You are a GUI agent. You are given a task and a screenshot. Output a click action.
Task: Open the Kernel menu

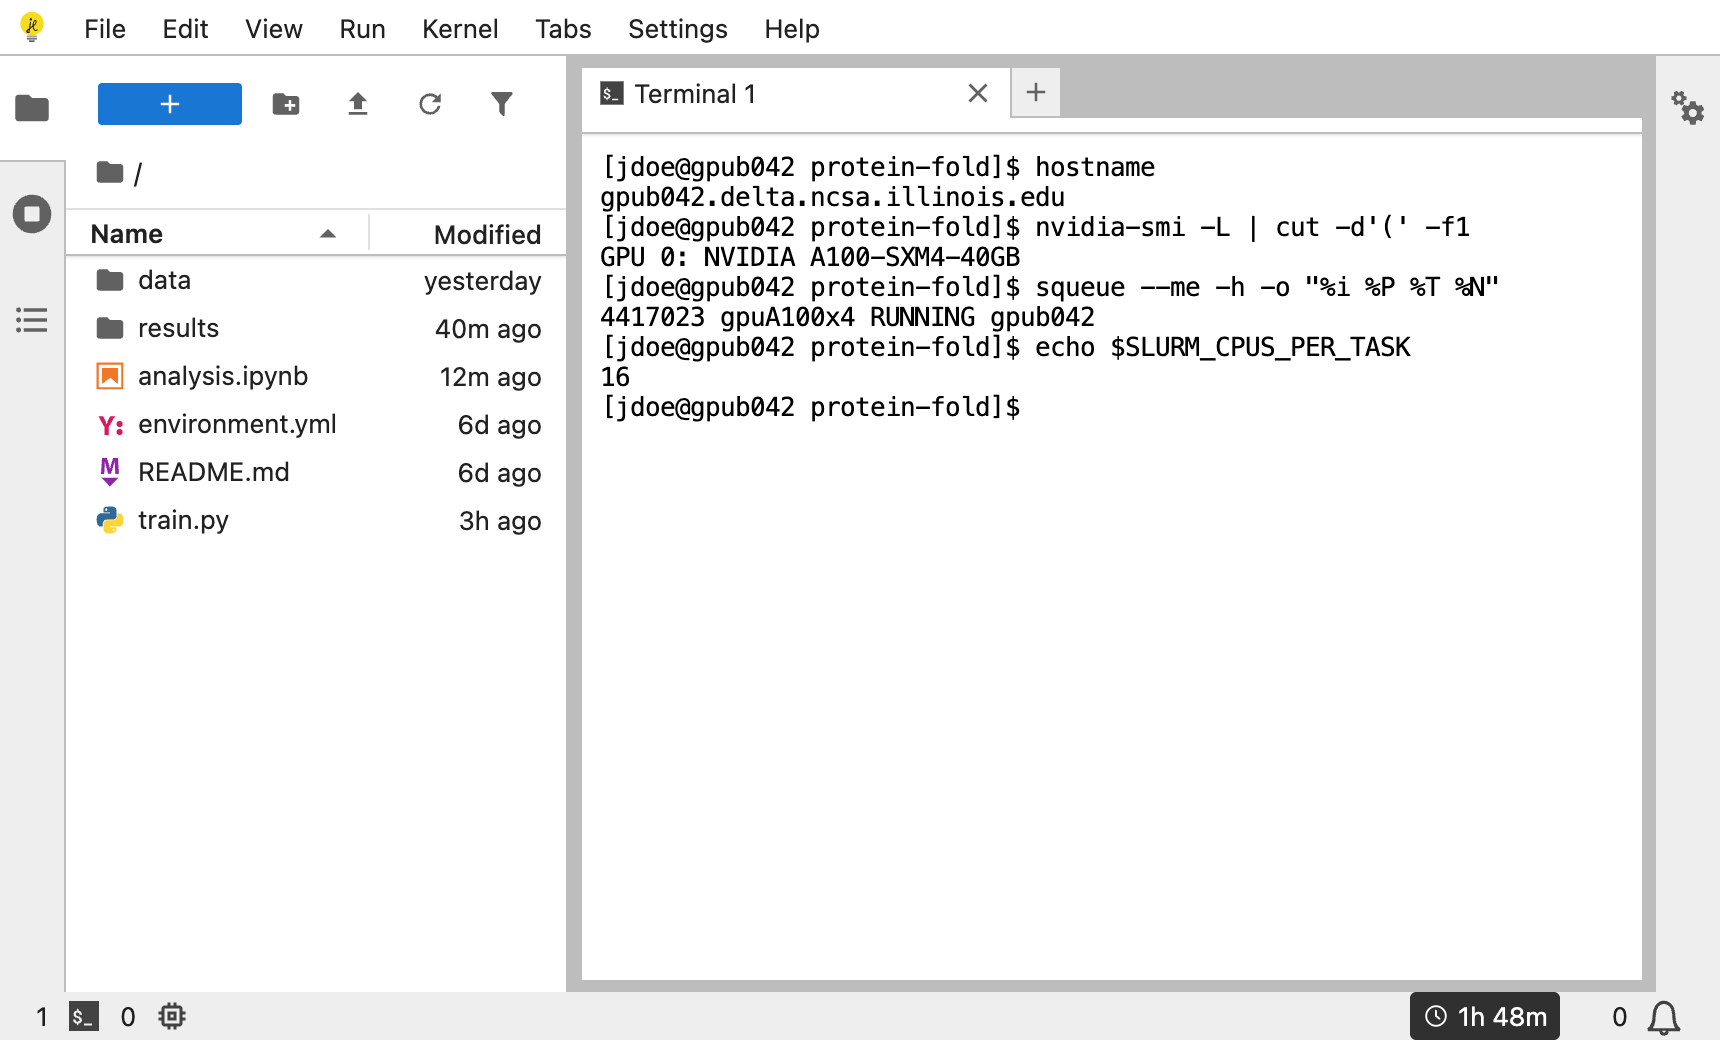[x=460, y=29]
